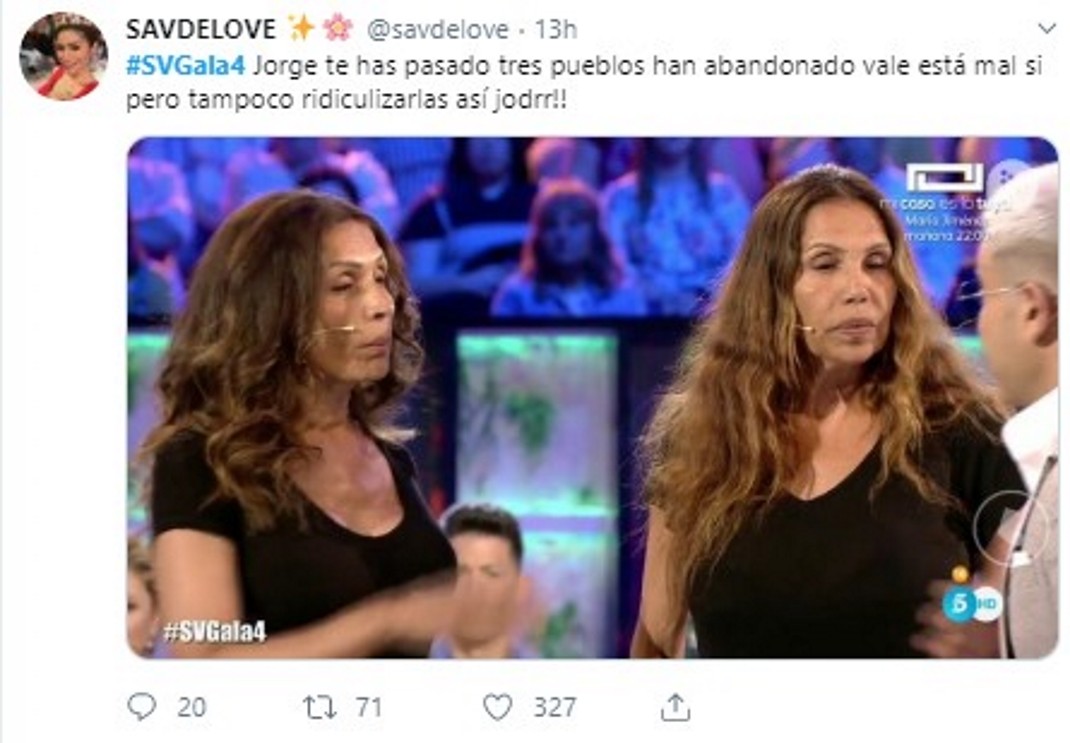Image resolution: width=1070 pixels, height=743 pixels.
Task: Click the SAVDELOVE profile avatar picture
Action: pos(63,56)
